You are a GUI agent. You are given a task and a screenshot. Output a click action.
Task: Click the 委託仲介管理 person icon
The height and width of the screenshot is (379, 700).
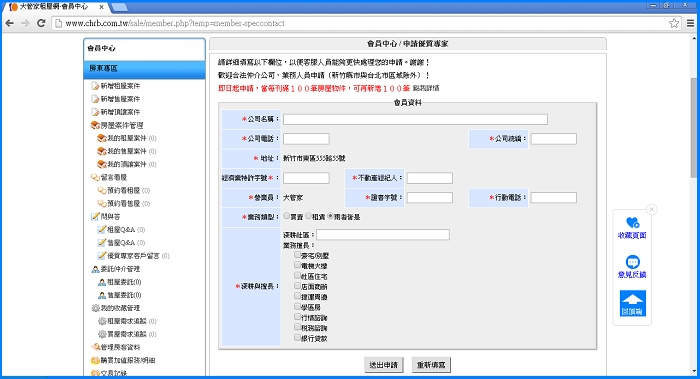click(95, 269)
